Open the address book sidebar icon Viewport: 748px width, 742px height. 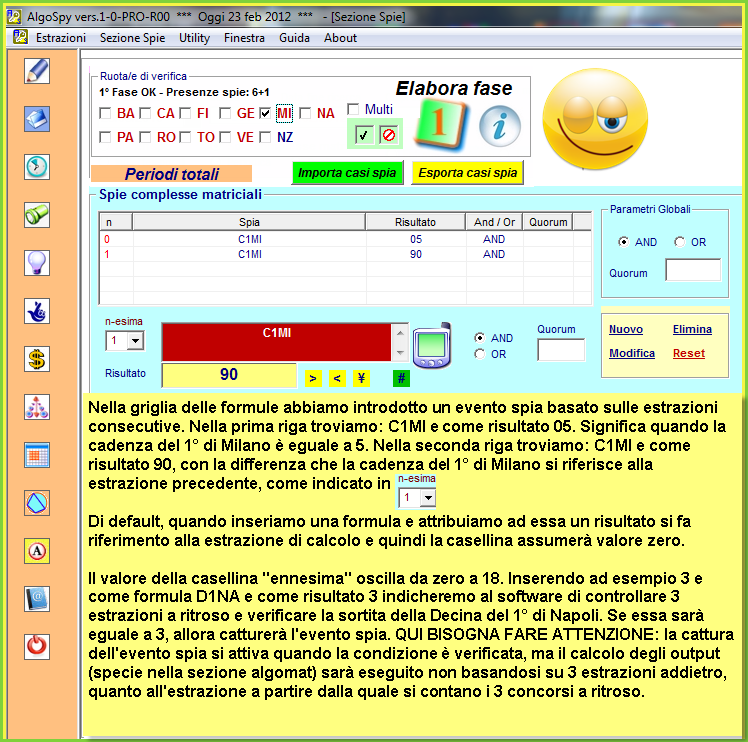click(37, 599)
